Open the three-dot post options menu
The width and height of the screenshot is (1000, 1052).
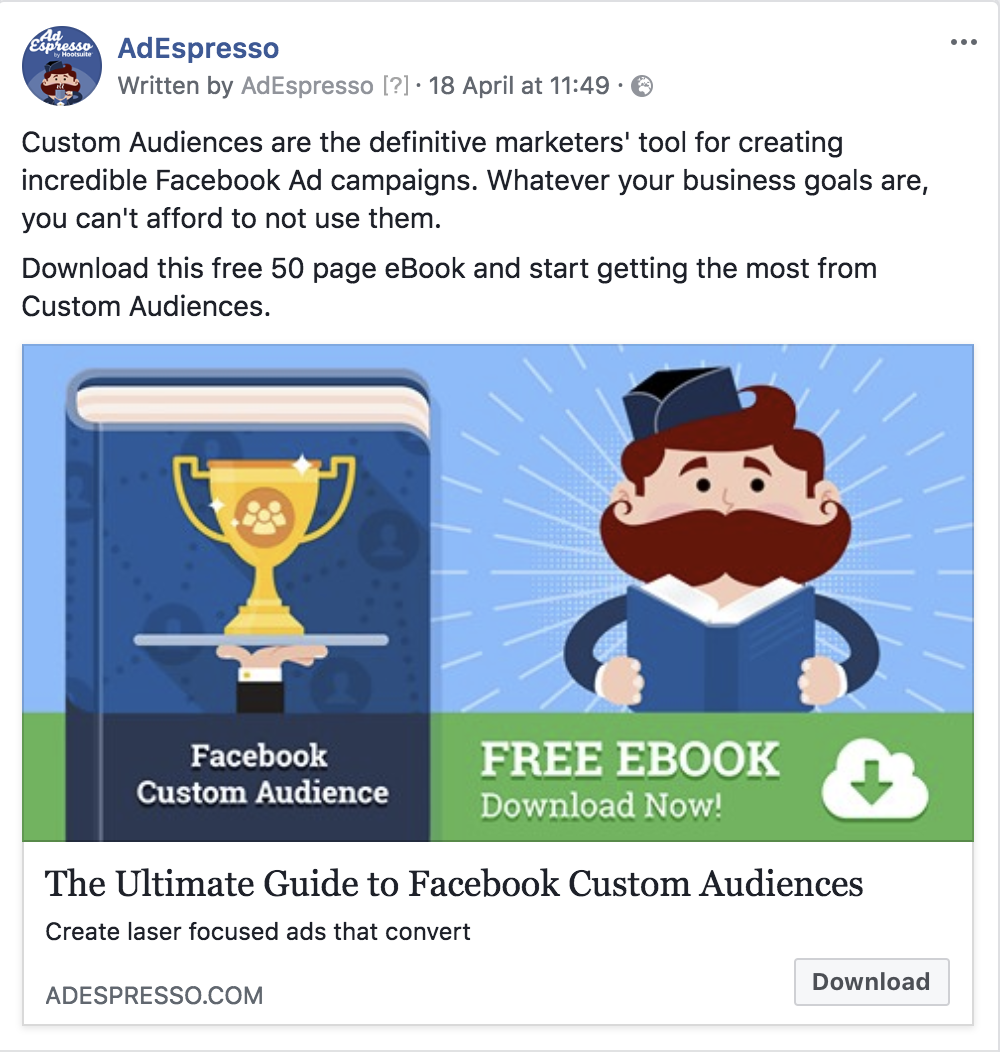coord(963,42)
